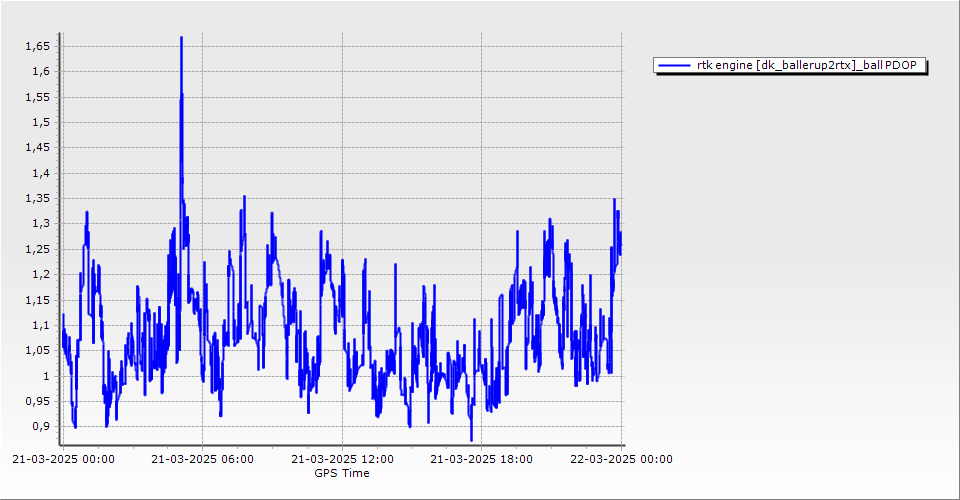Click the 1,5 y-axis value
960x500 pixels.
(x=41, y=122)
